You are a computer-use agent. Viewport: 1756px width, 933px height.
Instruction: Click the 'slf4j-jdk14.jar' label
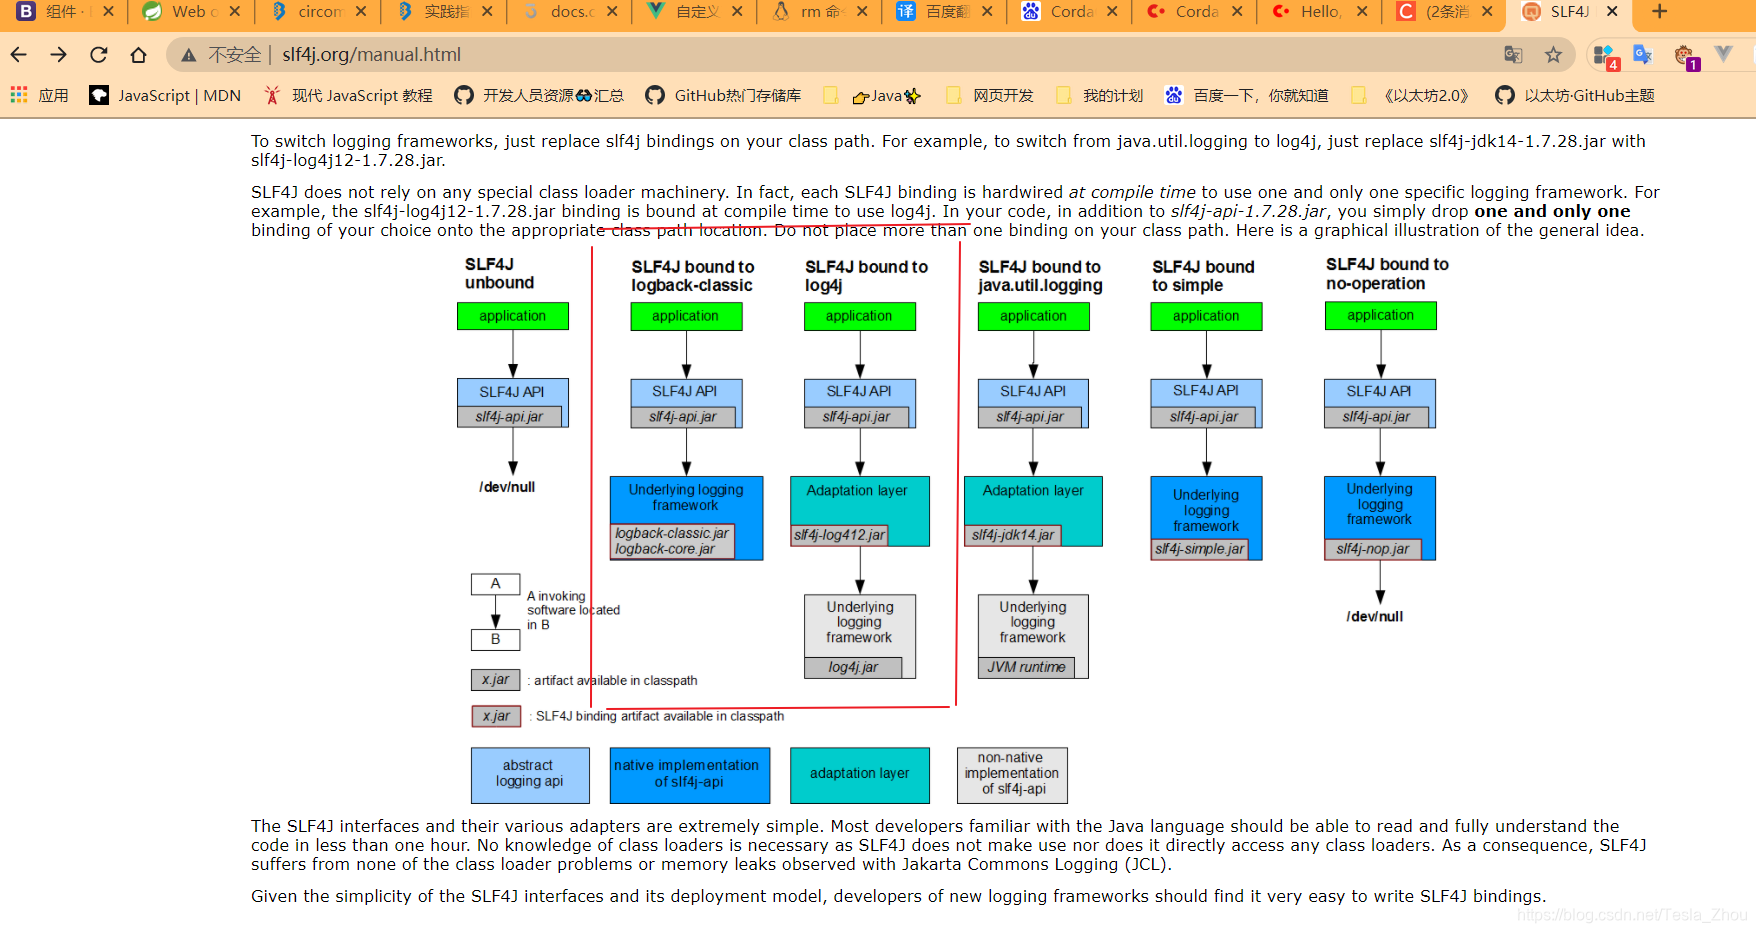(1013, 535)
